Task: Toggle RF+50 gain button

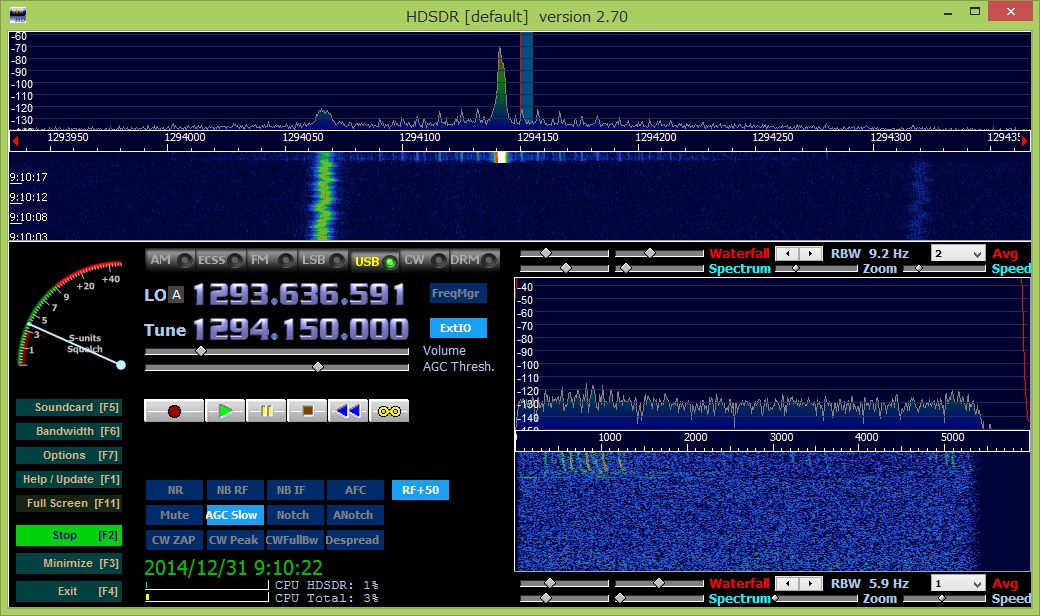Action: [x=421, y=490]
